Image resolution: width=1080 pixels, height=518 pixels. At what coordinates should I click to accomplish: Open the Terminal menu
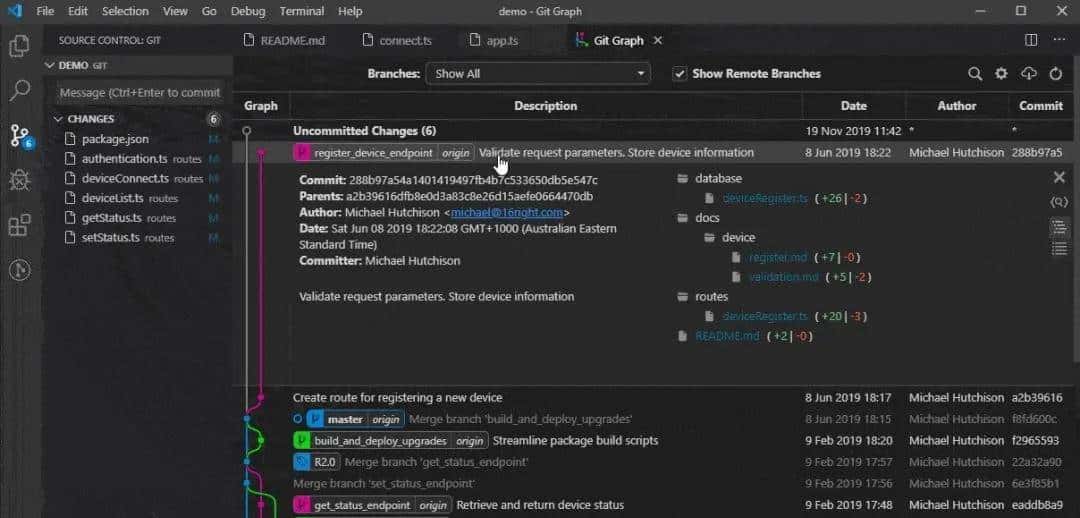(303, 11)
